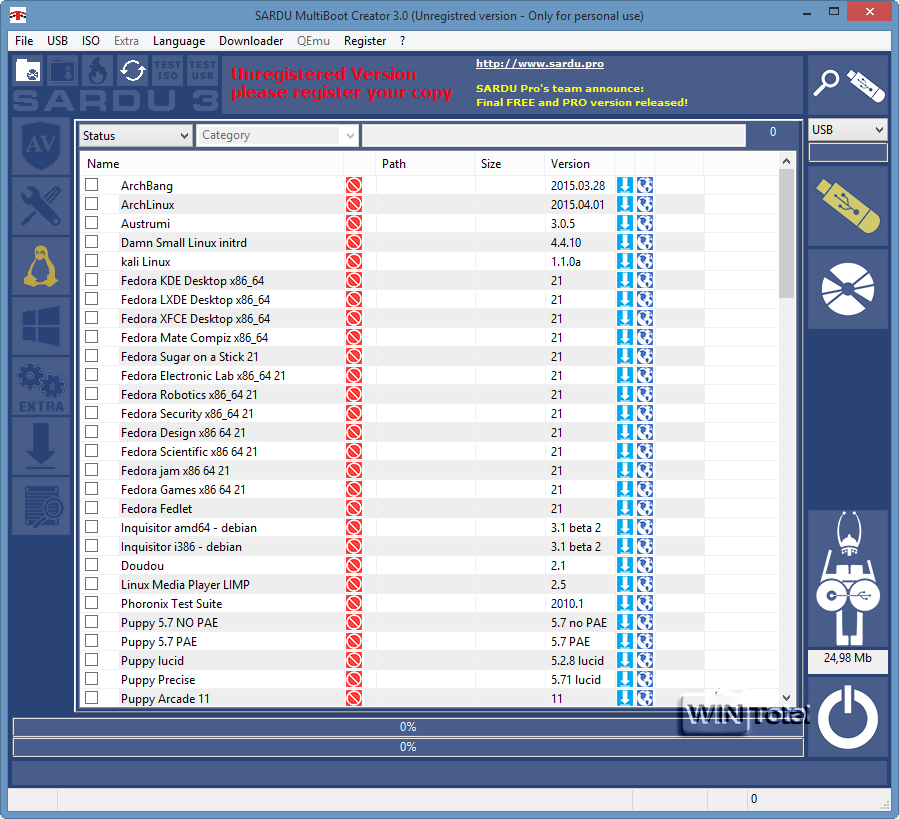
Task: Open the report search sidebar icon
Action: click(41, 506)
